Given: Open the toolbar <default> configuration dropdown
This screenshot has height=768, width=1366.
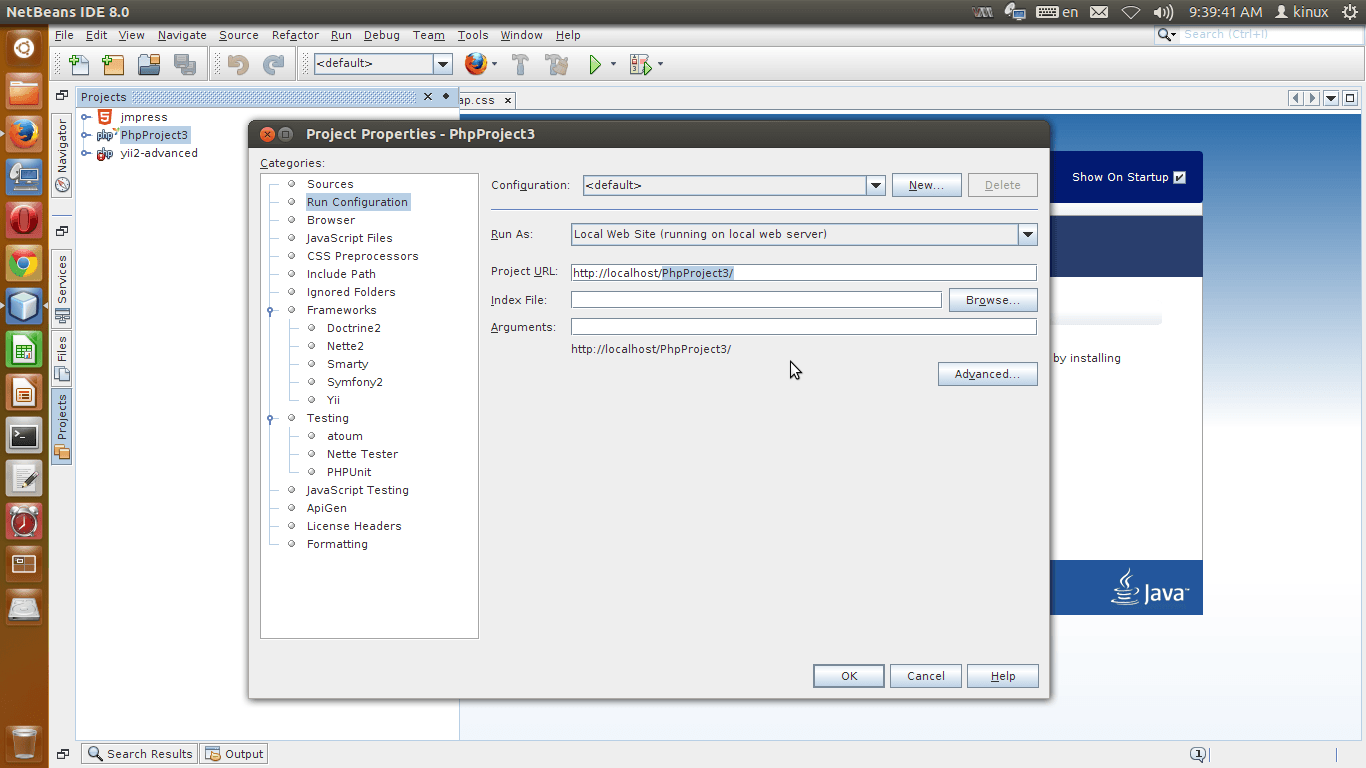Looking at the screenshot, I should pyautogui.click(x=442, y=64).
